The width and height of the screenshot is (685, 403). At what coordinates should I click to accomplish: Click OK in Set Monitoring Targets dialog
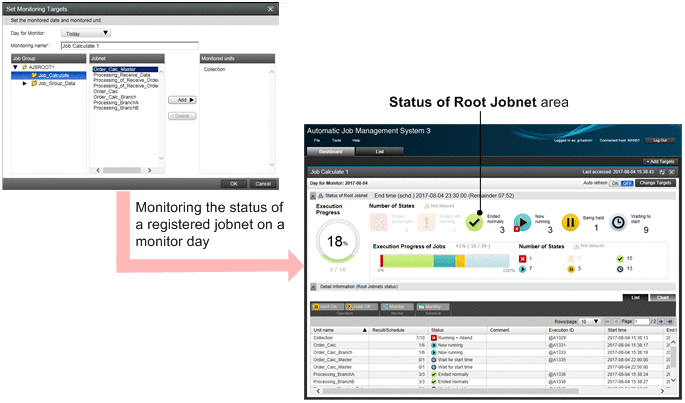[x=234, y=184]
